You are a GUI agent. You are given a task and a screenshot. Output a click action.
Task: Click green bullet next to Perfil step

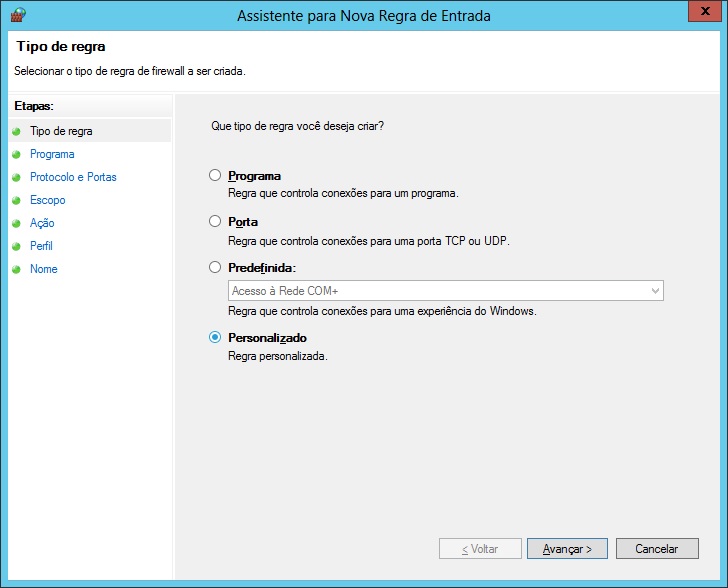coord(16,246)
